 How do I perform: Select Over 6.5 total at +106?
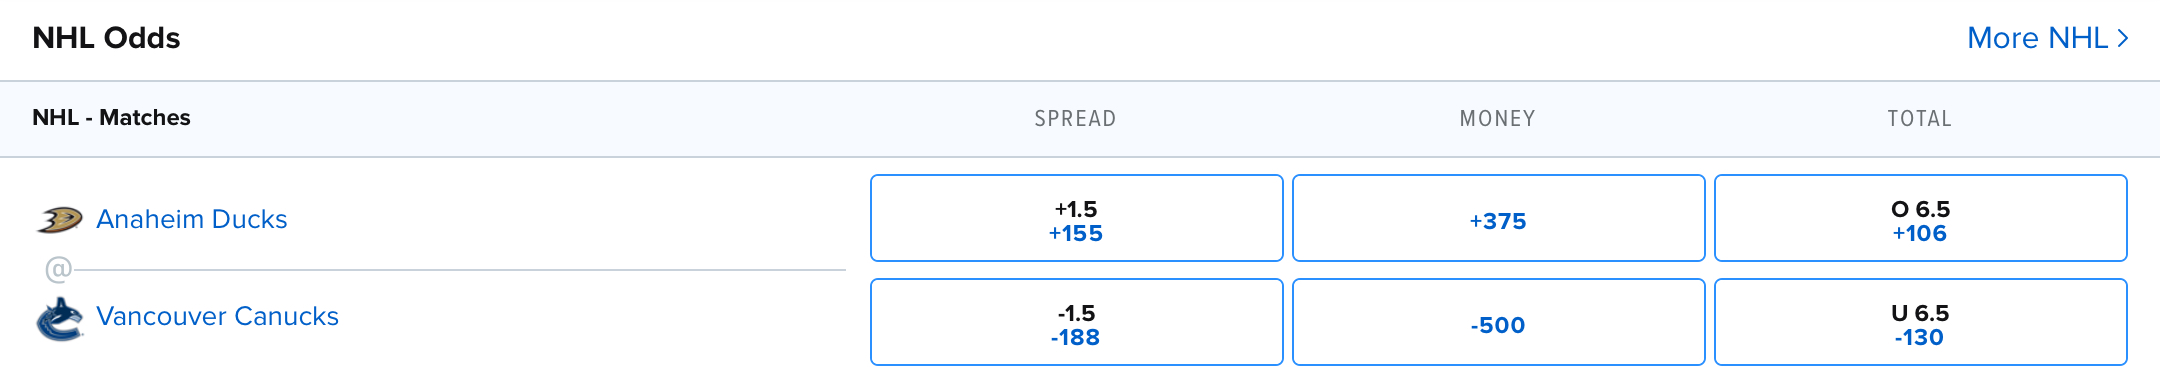[x=1920, y=218]
